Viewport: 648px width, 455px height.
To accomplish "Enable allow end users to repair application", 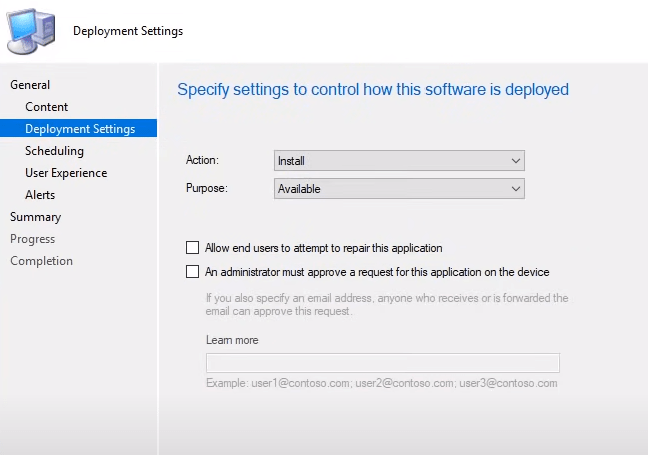I will click(192, 248).
